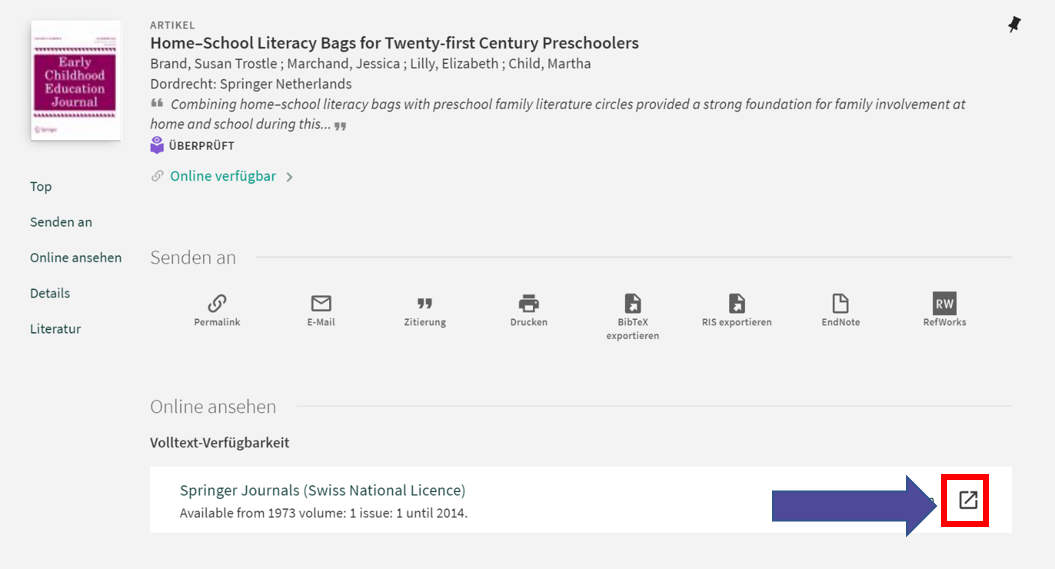Open the Zitierung citation tool
The width and height of the screenshot is (1055, 569).
point(425,304)
